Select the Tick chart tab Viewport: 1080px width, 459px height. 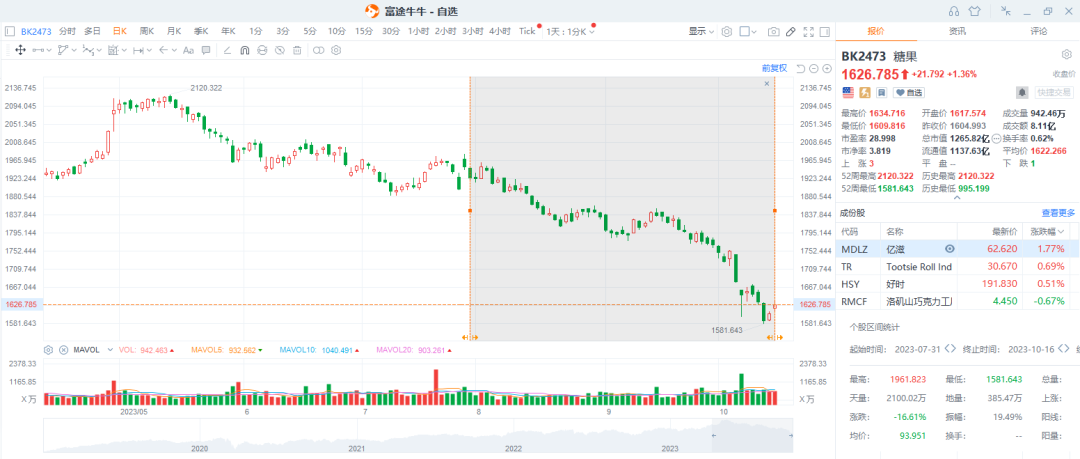coord(527,31)
